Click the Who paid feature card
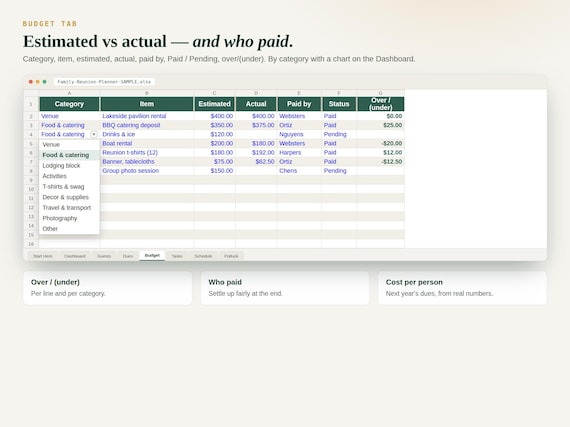 coord(285,288)
